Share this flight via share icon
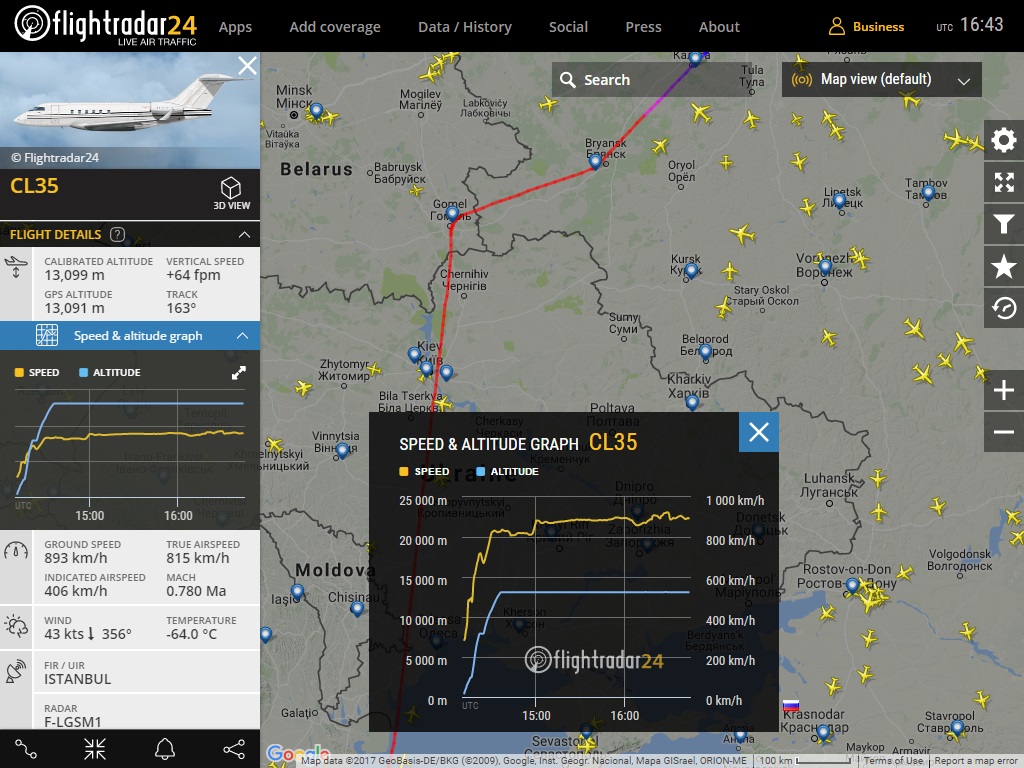Screen dimensions: 1024x768 coord(233,748)
